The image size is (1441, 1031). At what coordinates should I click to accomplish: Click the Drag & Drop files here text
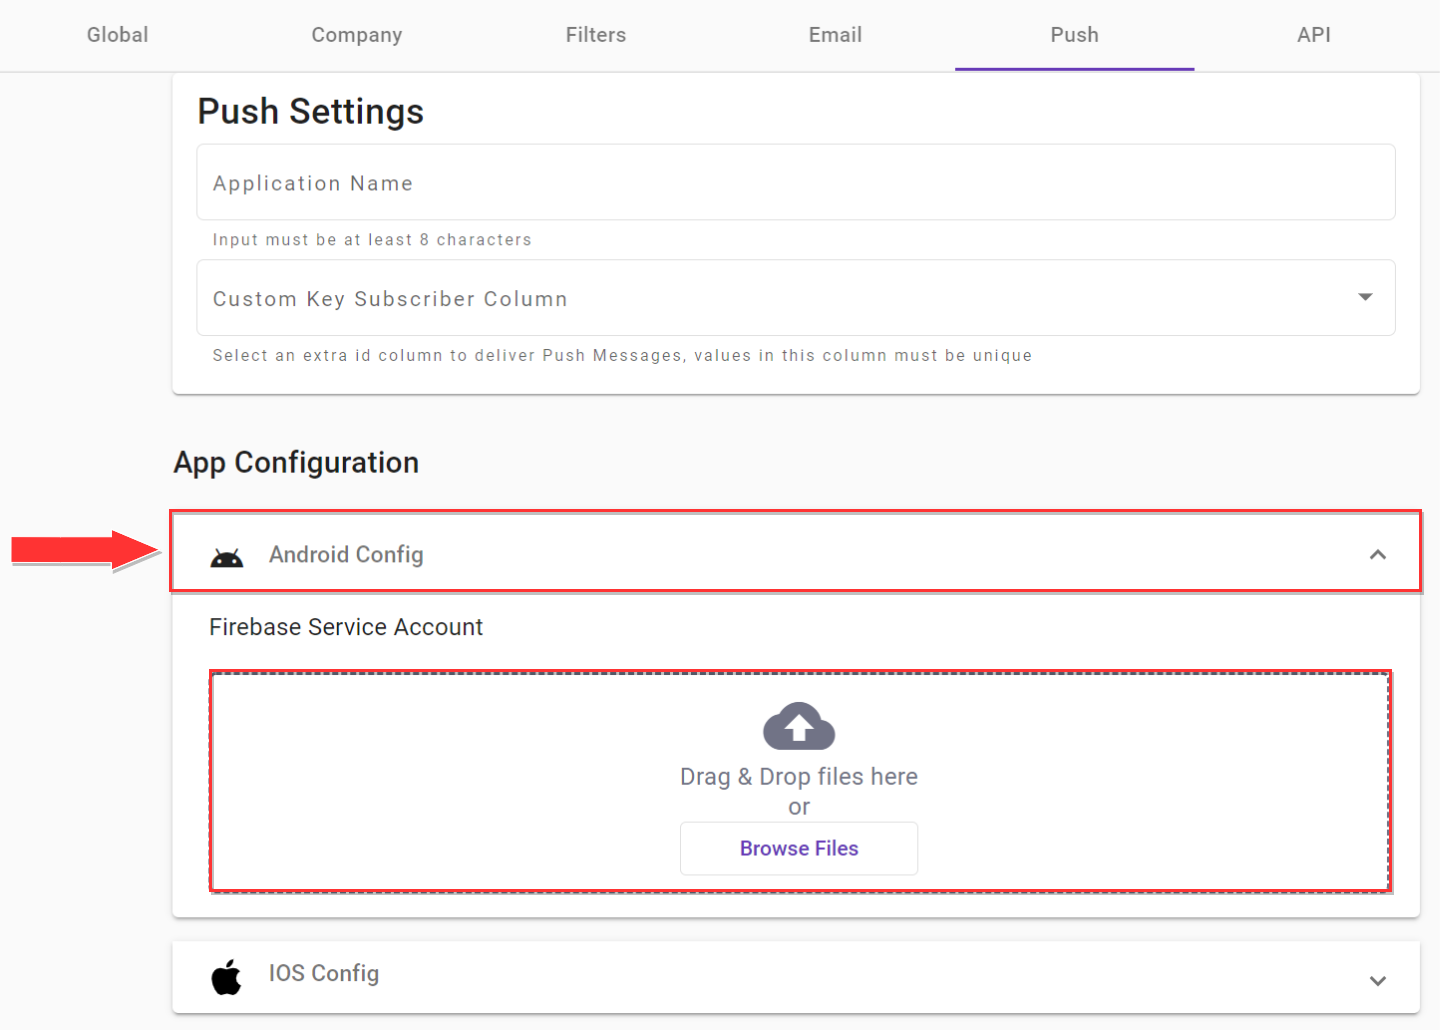(799, 777)
